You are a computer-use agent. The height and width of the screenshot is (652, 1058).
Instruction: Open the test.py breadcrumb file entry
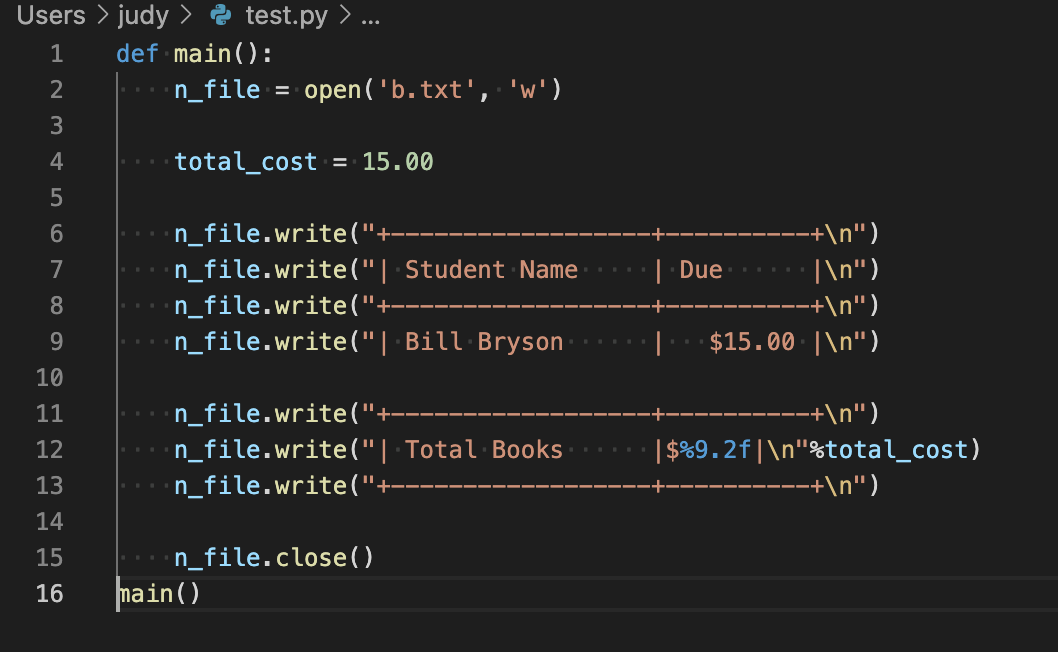click(x=286, y=15)
